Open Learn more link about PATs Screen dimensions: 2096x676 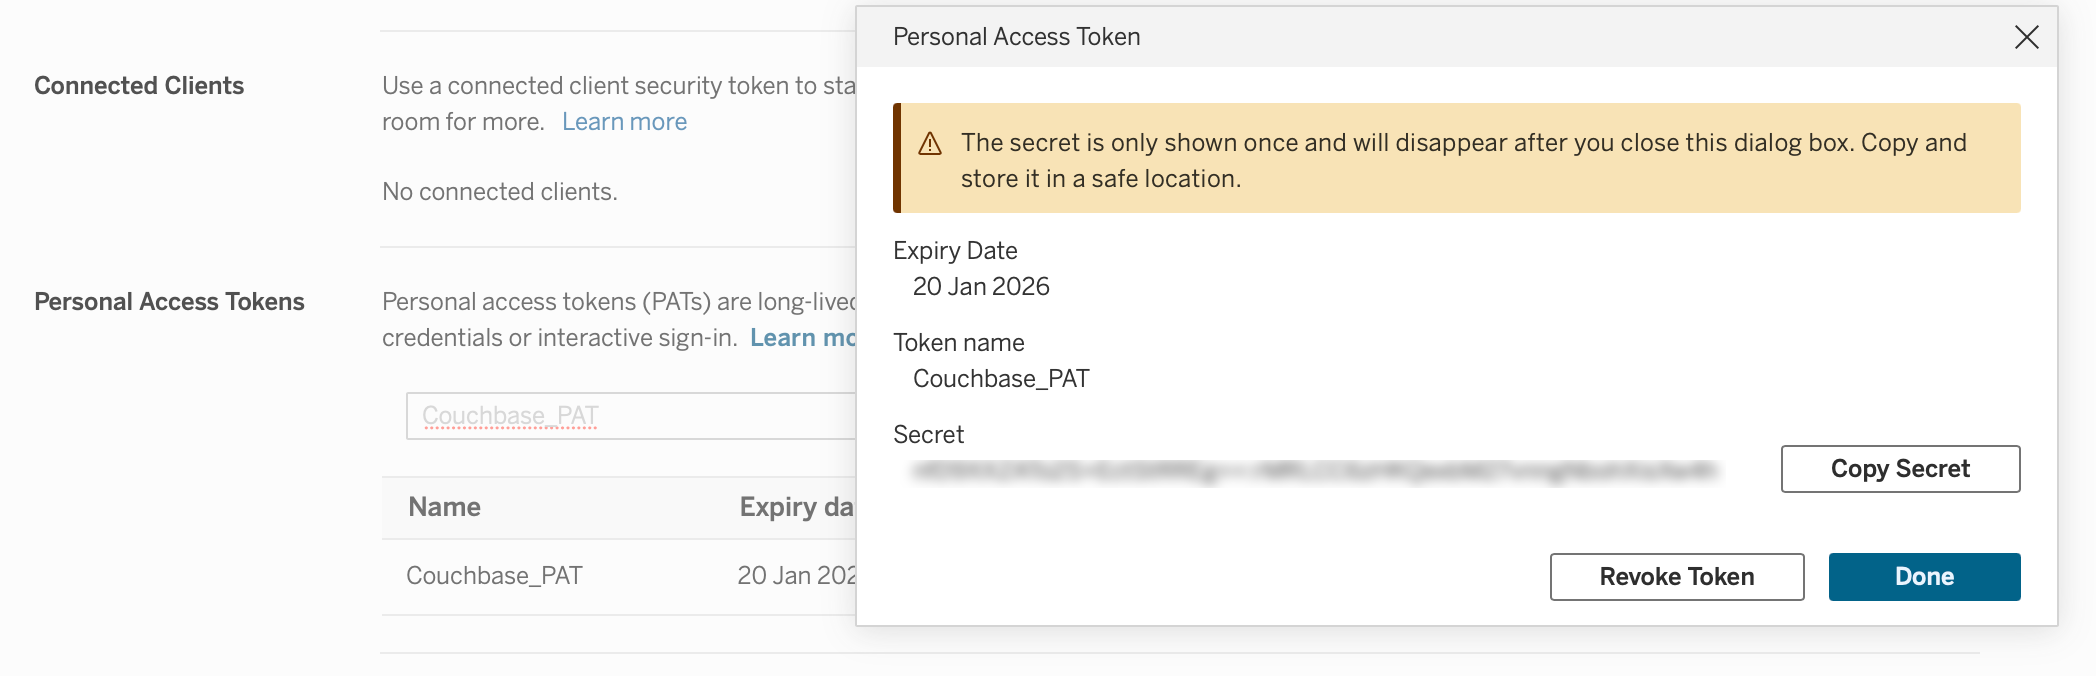(803, 338)
